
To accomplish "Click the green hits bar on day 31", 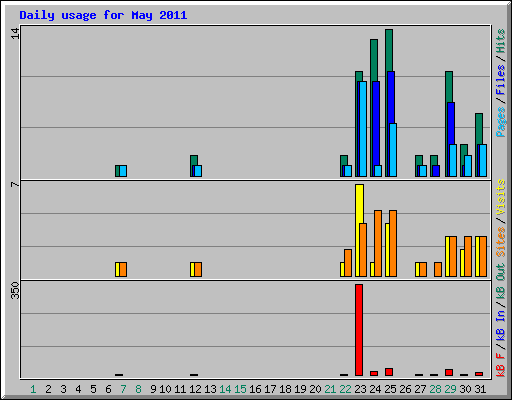I will click(x=479, y=129).
